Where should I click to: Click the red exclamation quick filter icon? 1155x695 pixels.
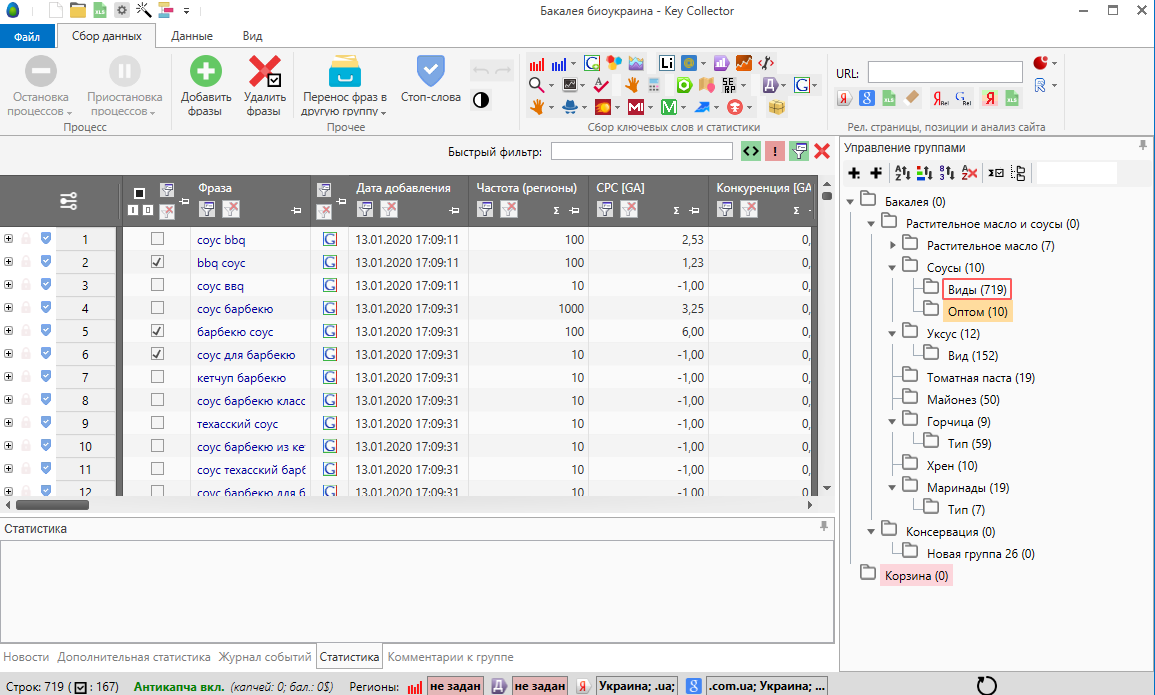[x=775, y=151]
